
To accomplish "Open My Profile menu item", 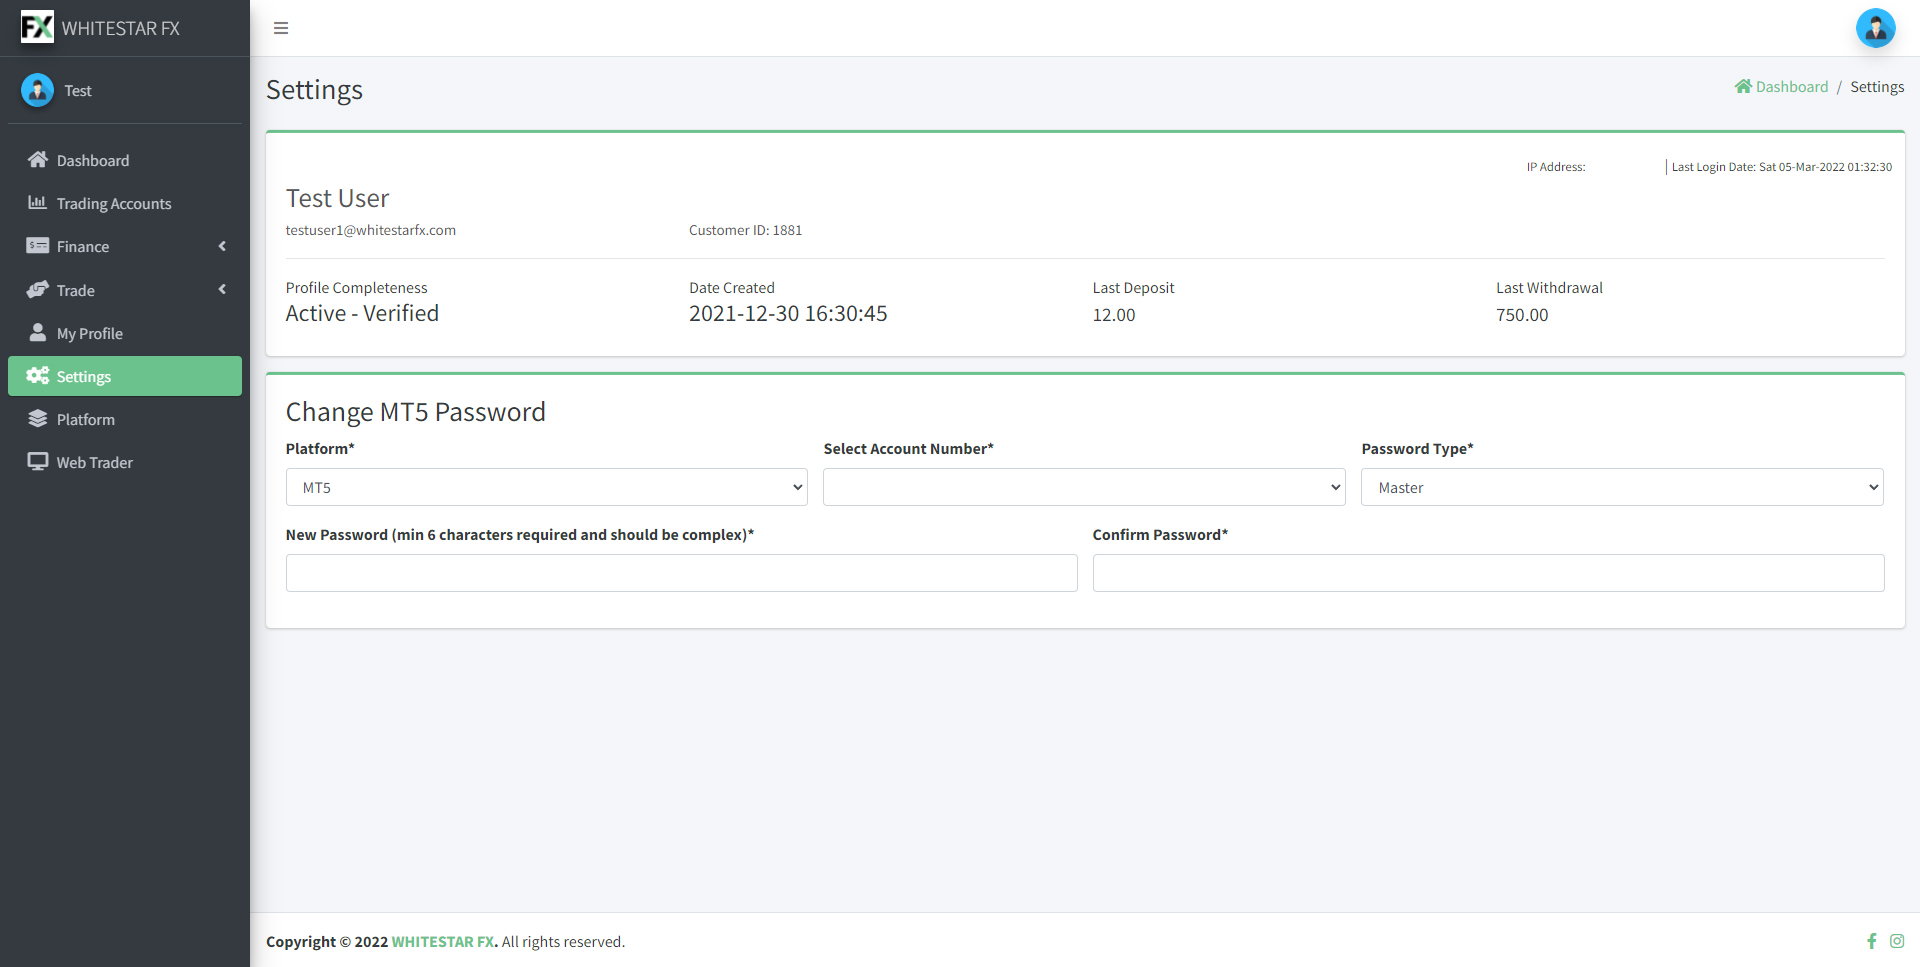I will tap(125, 333).
